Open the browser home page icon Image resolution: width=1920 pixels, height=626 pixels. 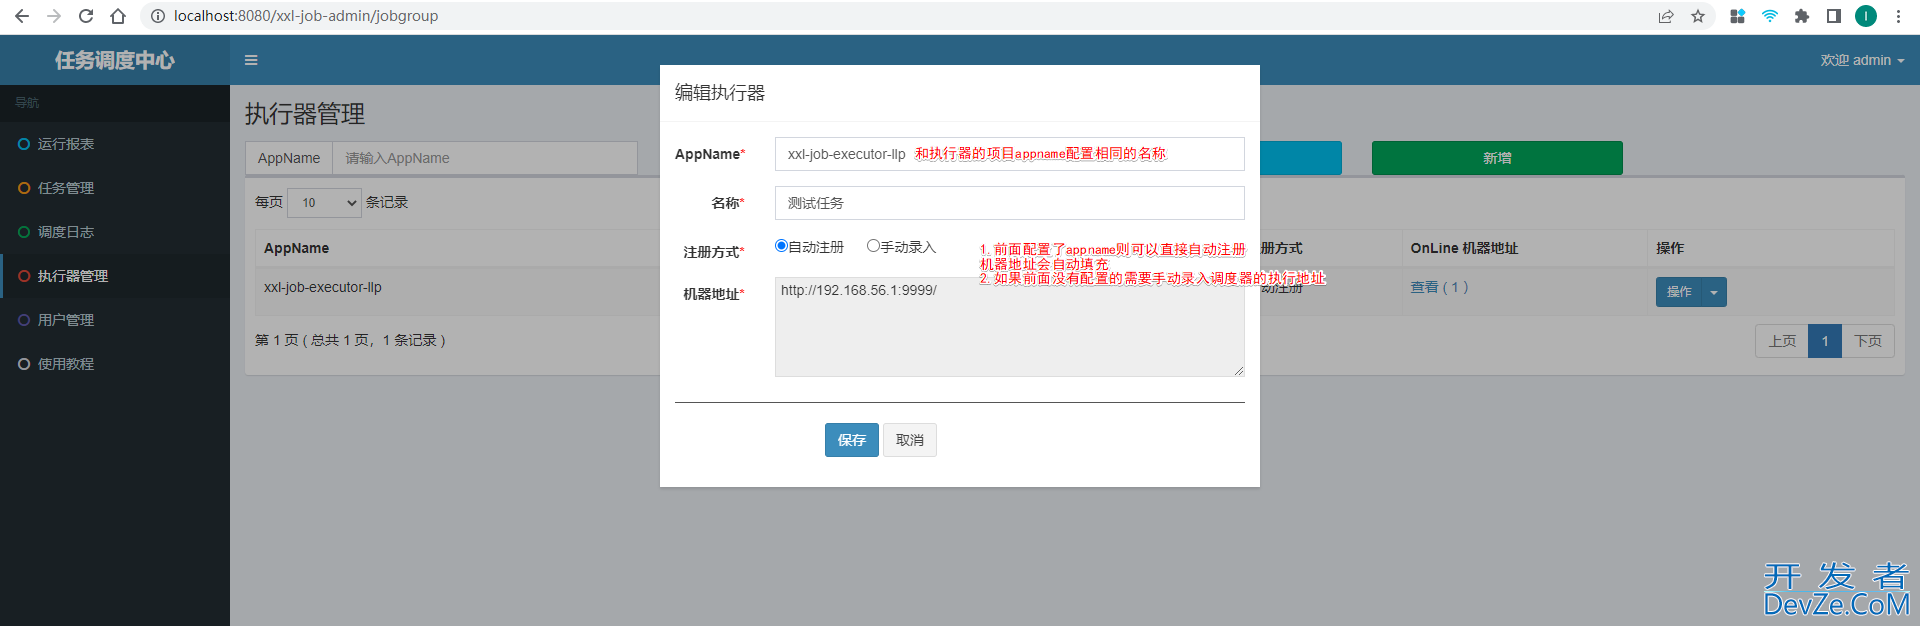click(118, 16)
